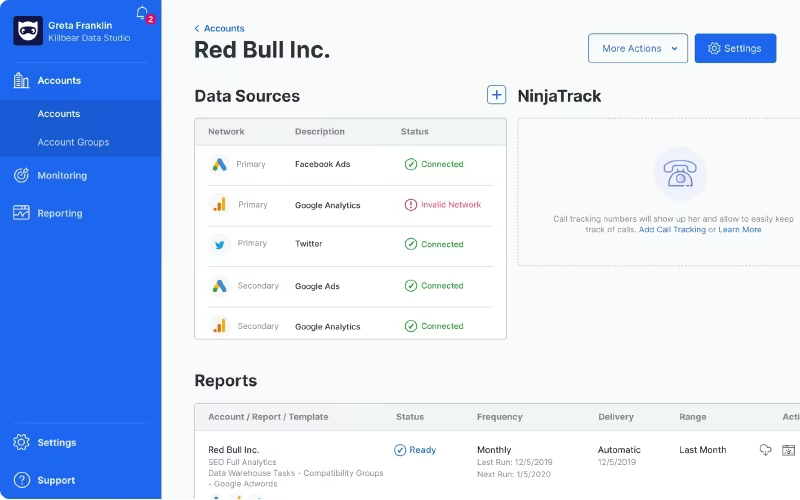Click the Range column header
Viewport: 800px width, 500px height.
(692, 417)
